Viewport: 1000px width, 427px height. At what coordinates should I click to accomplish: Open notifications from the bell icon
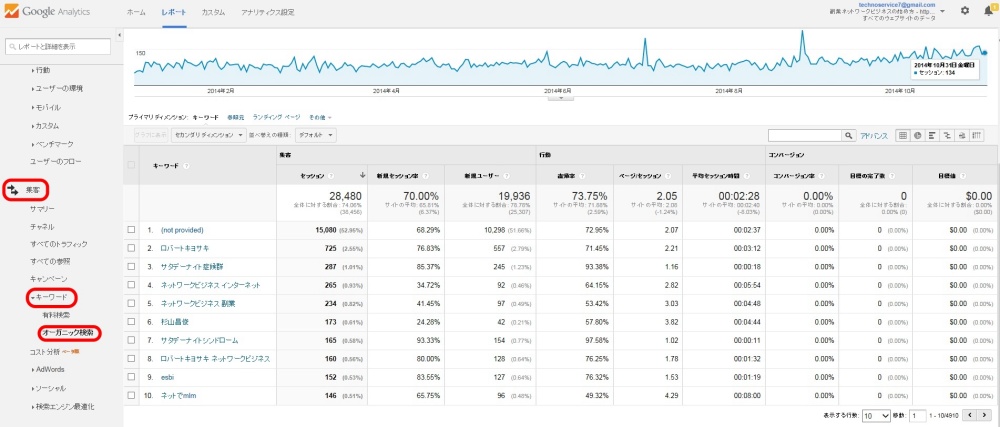[x=988, y=11]
